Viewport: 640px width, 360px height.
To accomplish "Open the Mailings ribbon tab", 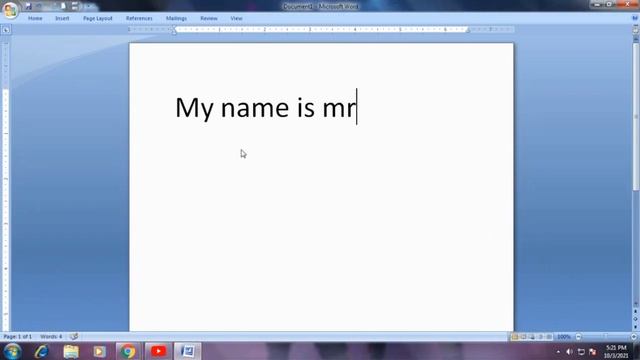I will [176, 18].
